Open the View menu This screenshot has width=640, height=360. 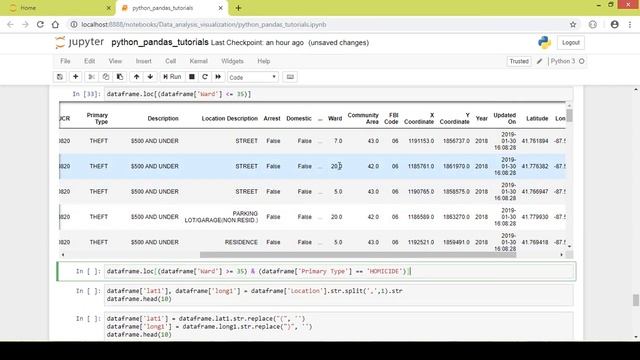click(115, 61)
